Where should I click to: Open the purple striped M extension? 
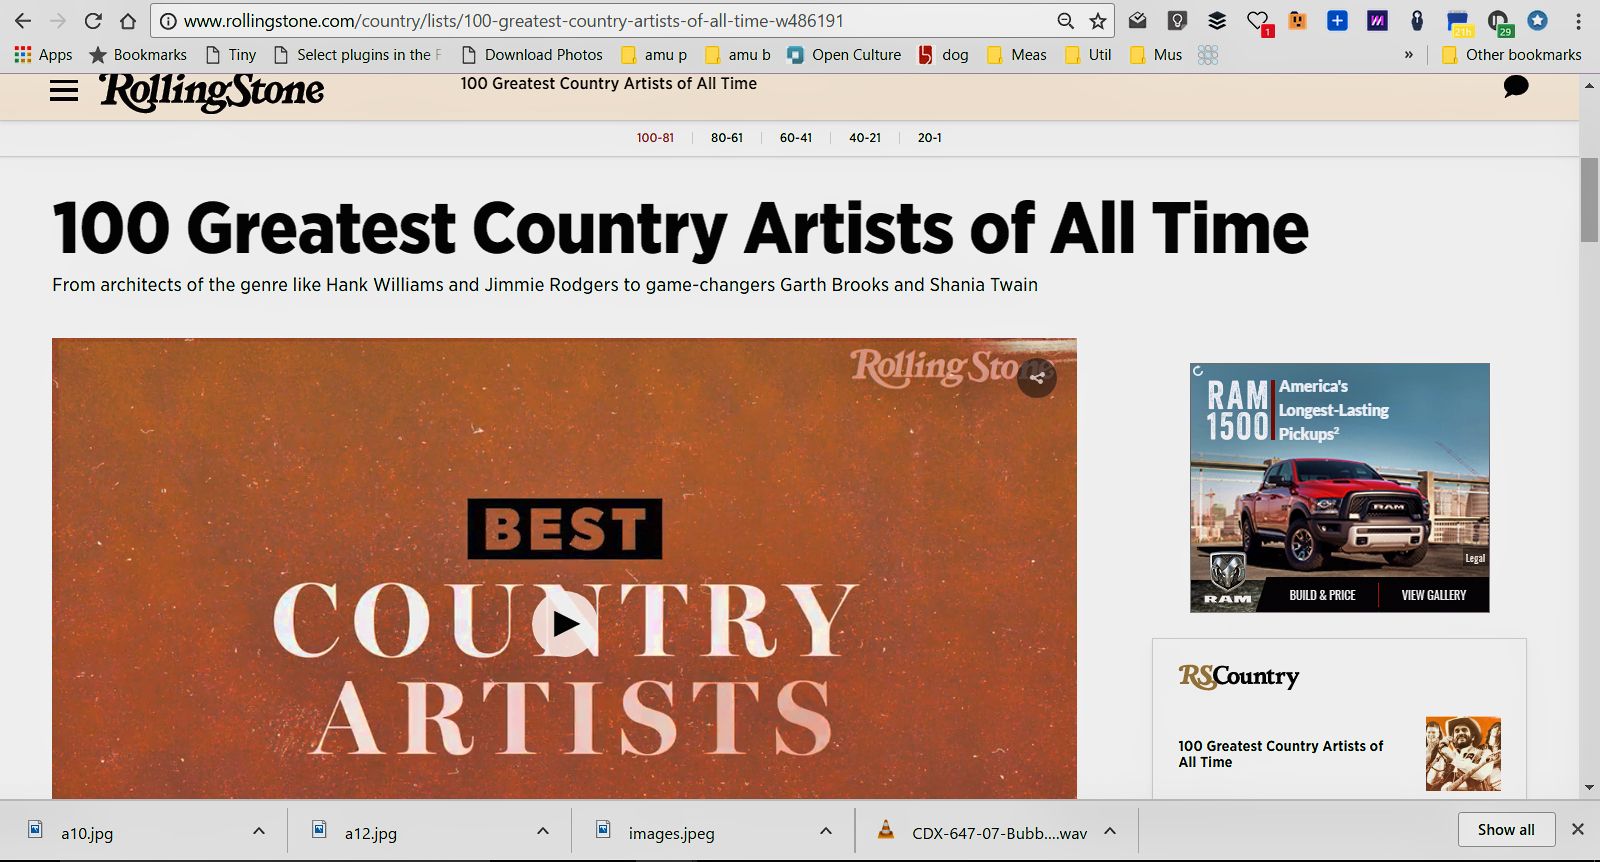point(1377,20)
